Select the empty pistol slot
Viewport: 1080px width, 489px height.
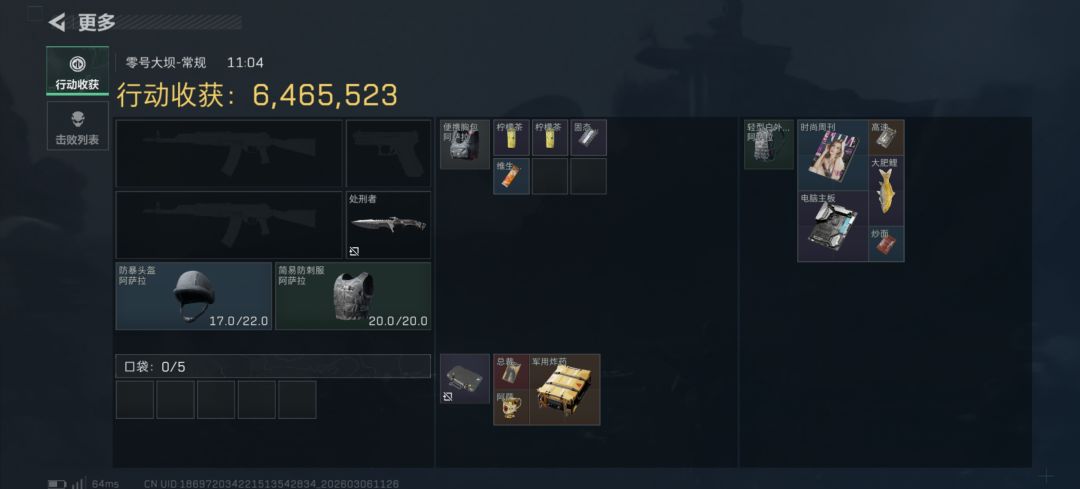tap(388, 154)
